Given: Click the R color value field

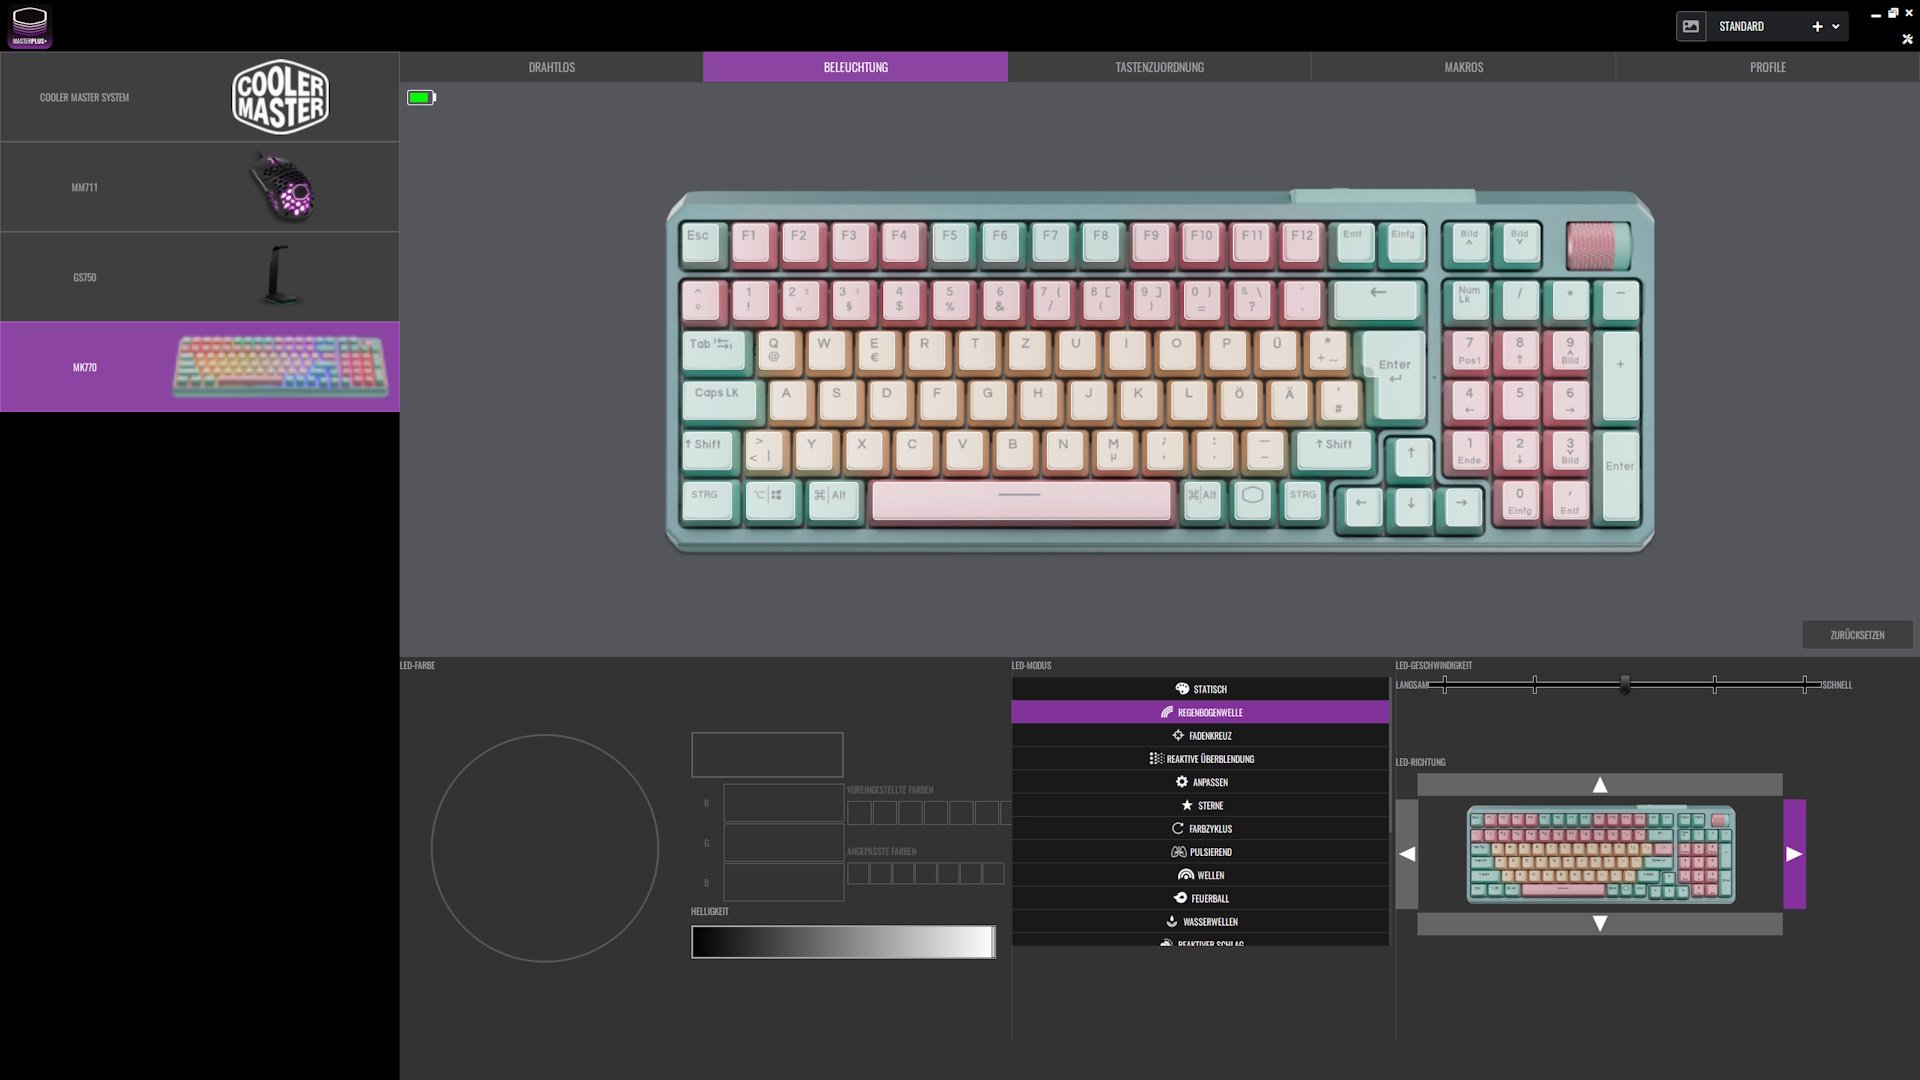Looking at the screenshot, I should 783,803.
